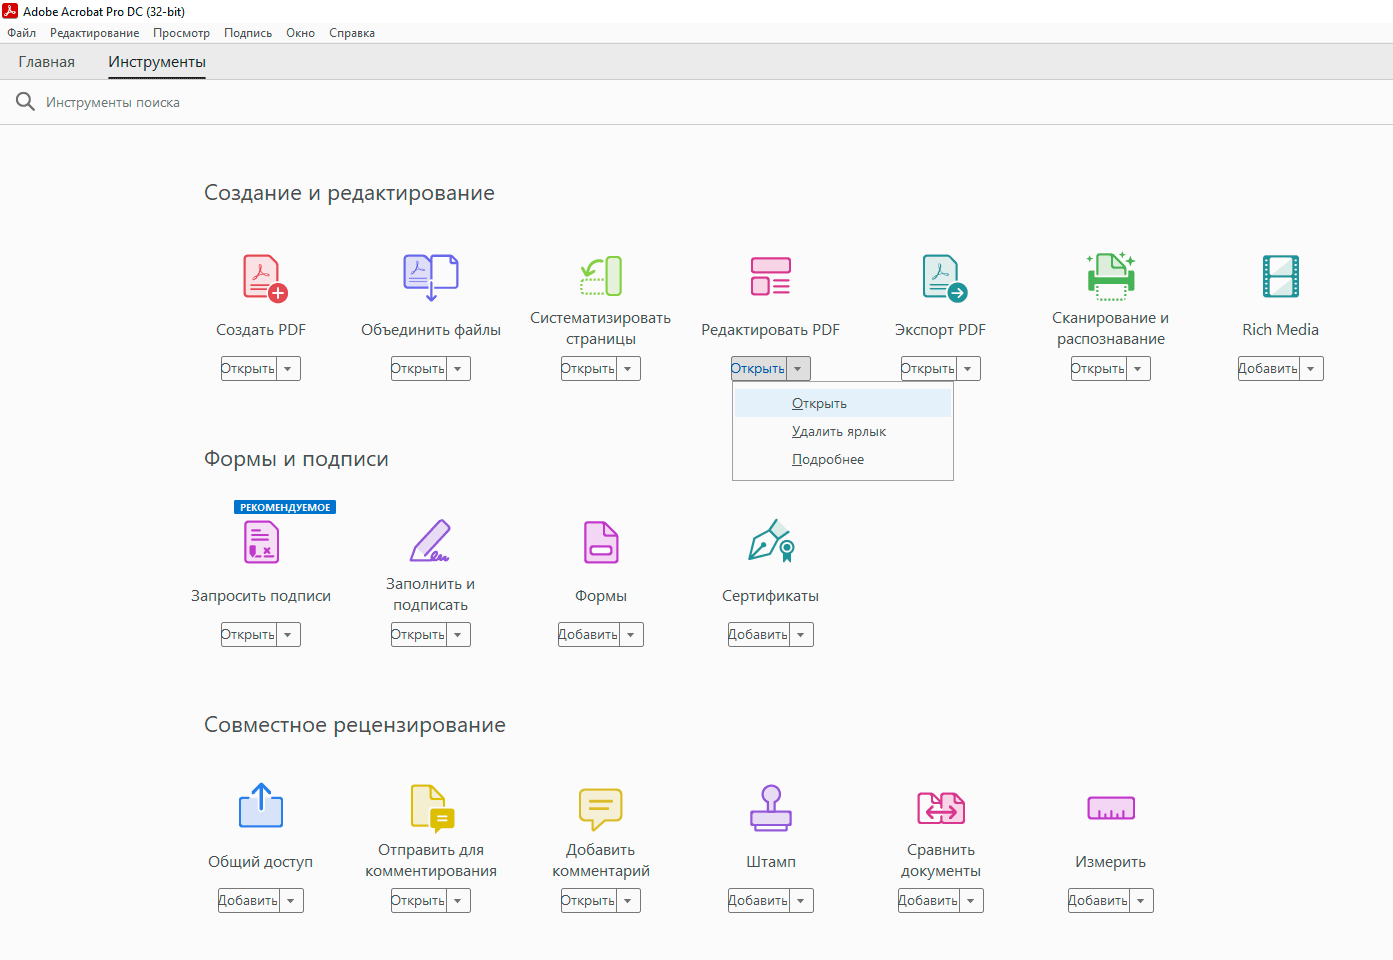Click the Export PDF icon
This screenshot has height=960, width=1393.
tap(942, 277)
